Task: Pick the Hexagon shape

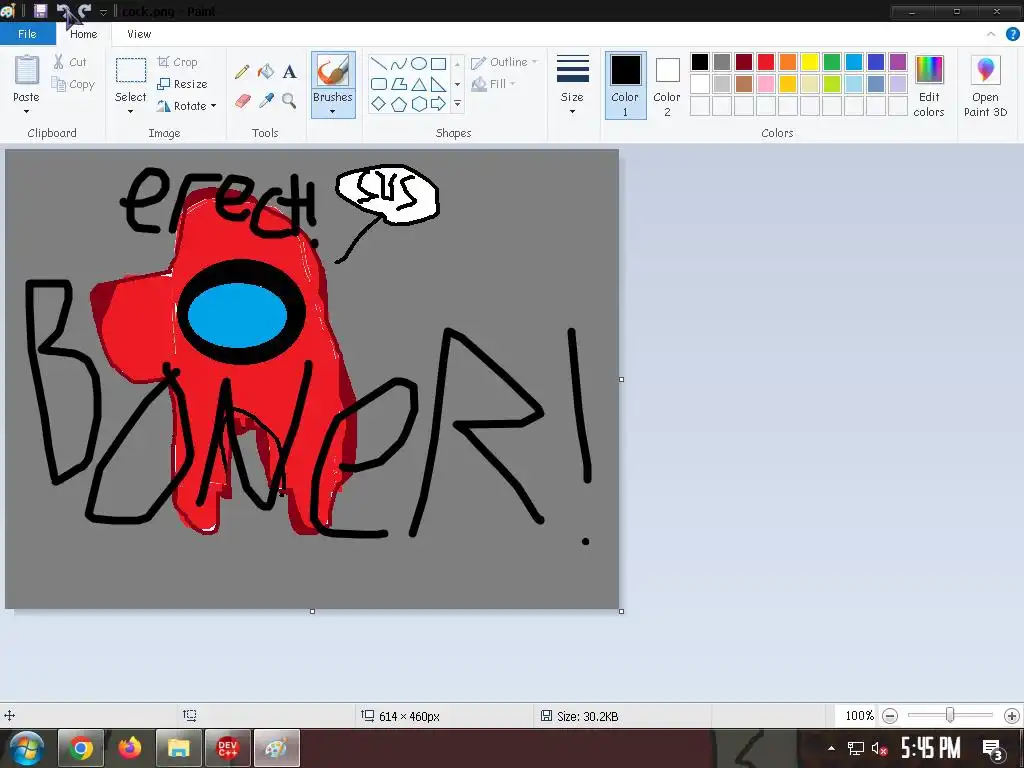Action: (x=419, y=104)
